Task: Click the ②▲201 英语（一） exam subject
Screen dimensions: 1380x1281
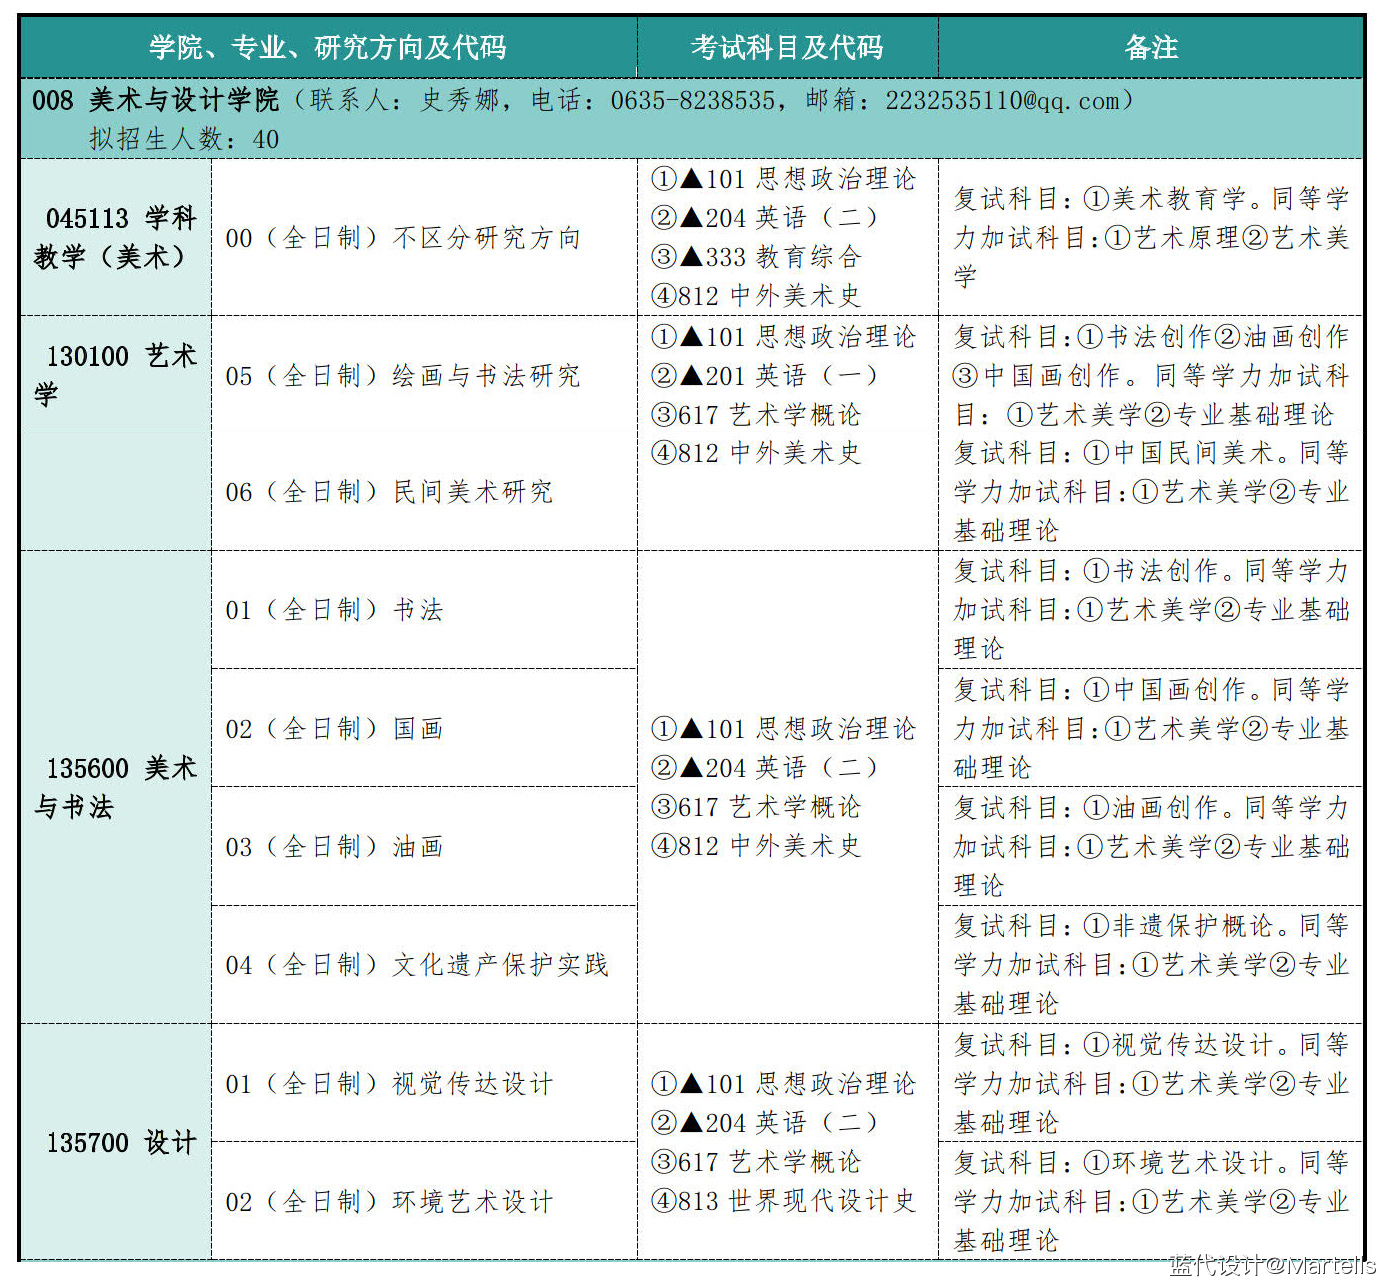Action: tap(764, 376)
